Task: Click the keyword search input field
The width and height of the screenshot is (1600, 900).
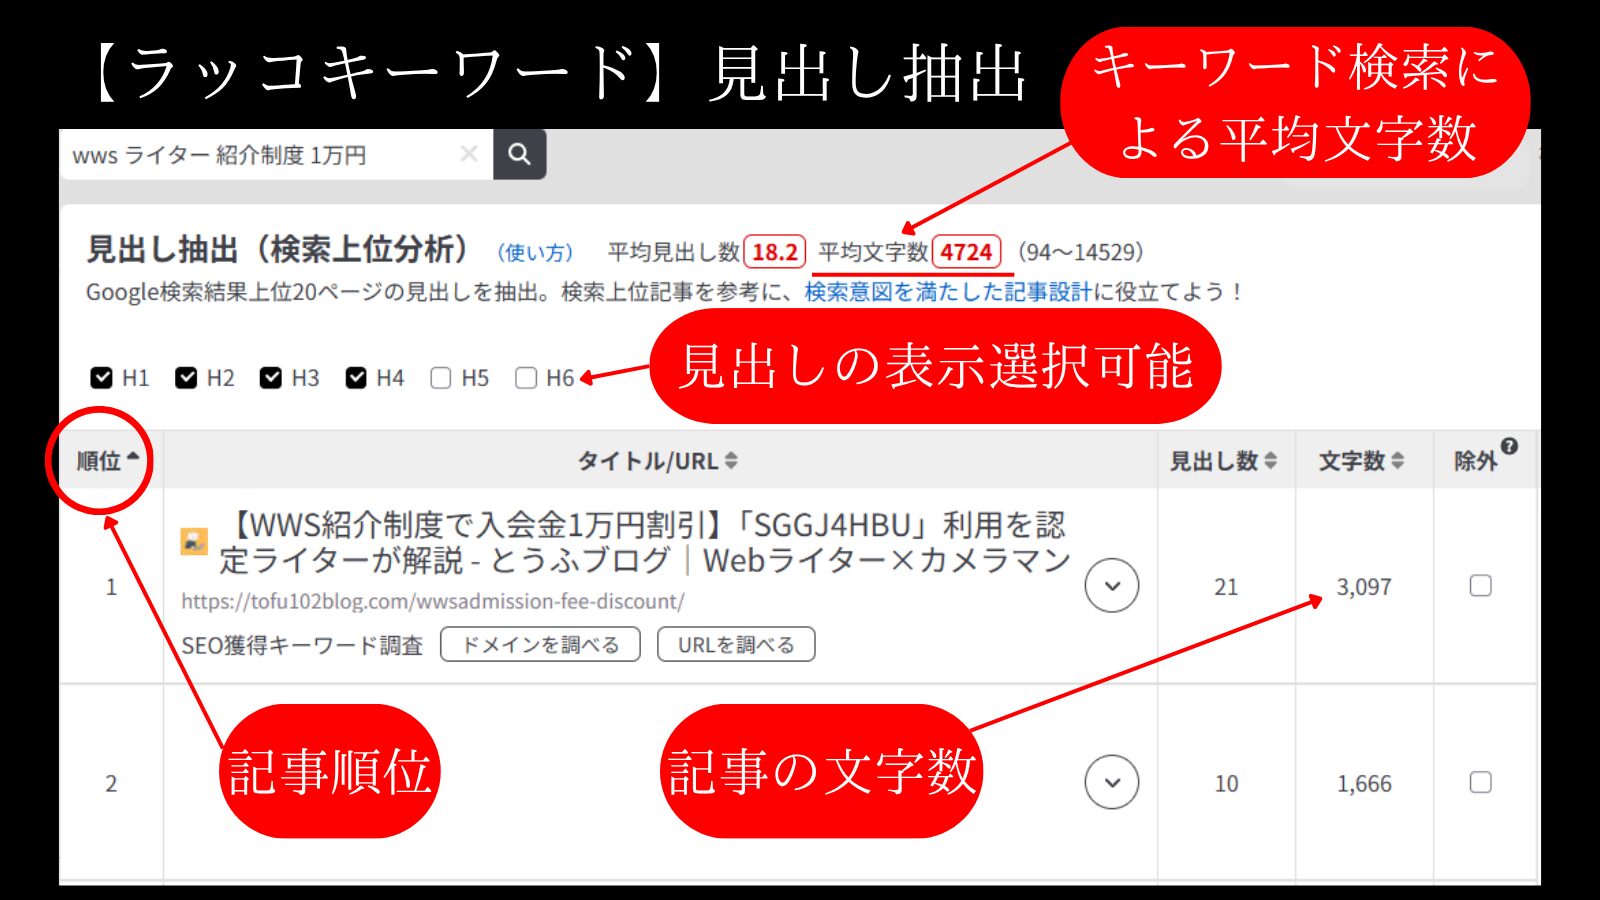Action: coord(260,155)
